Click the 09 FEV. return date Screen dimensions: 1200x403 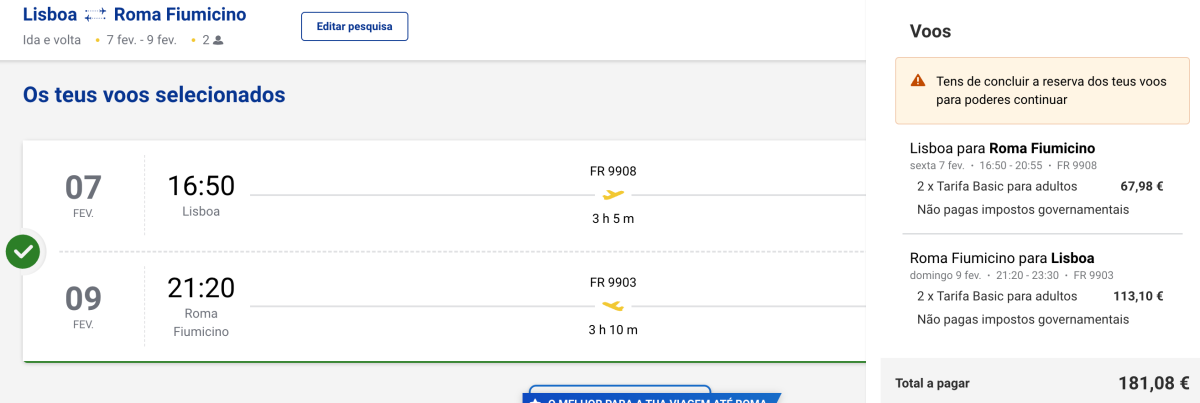[x=83, y=305]
